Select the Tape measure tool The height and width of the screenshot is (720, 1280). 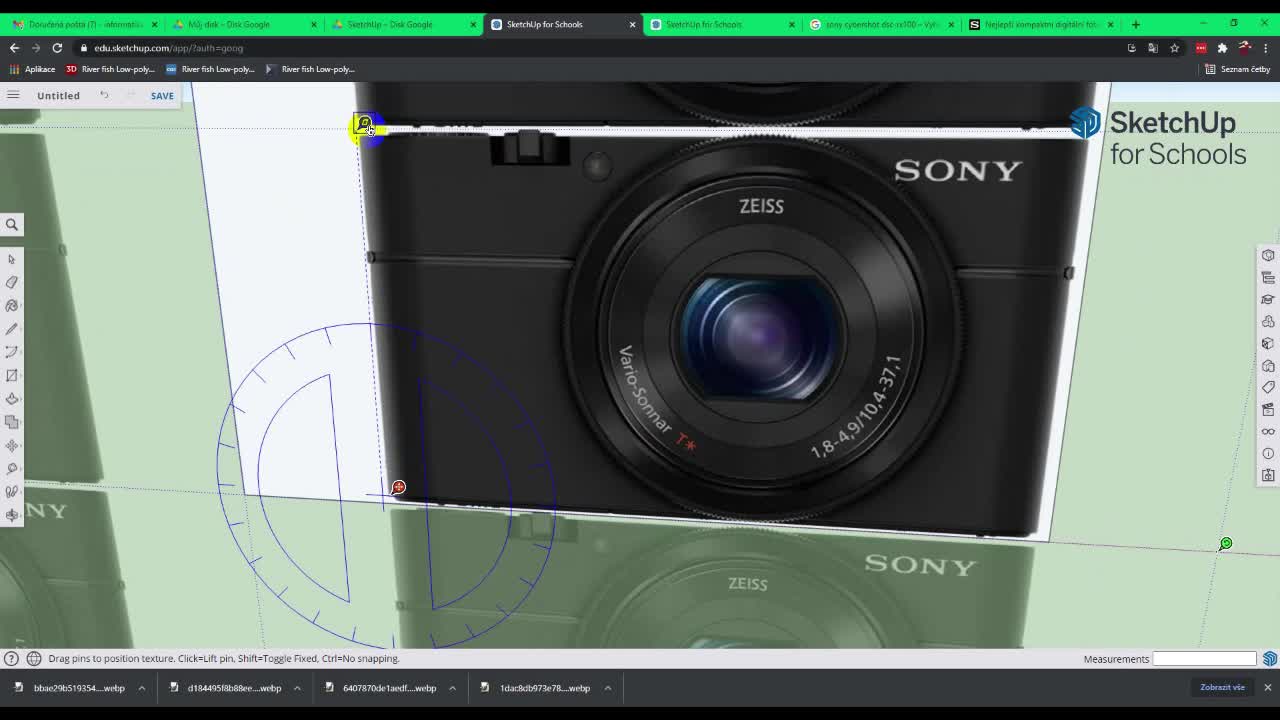pos(12,469)
